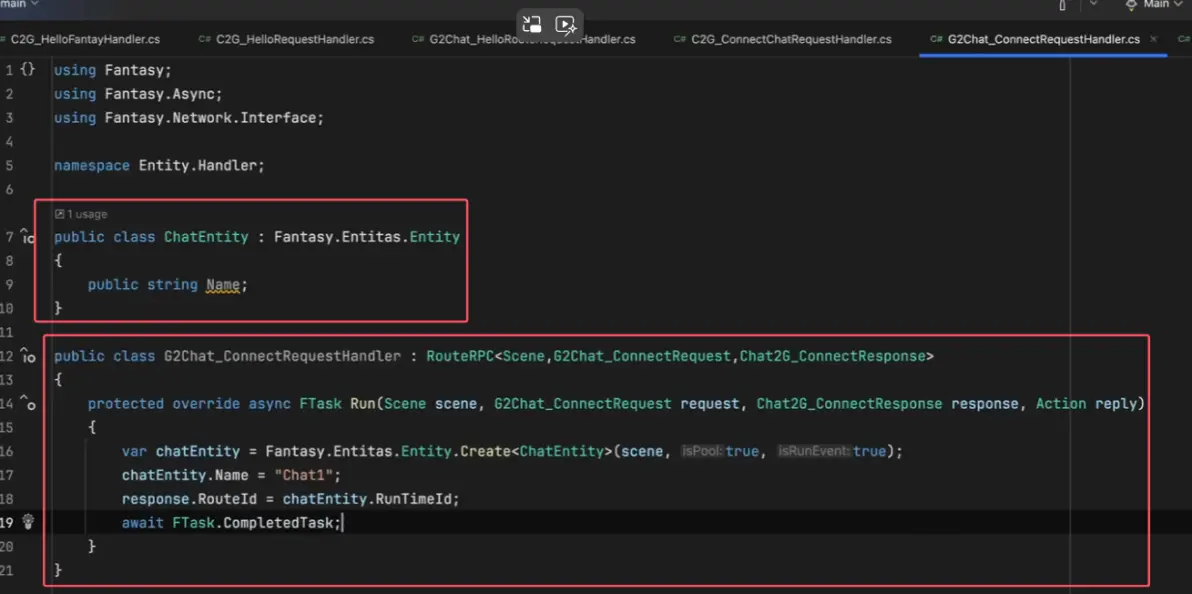Click the gutter marker beside G2Chat_ConnectRequestHandler class declaration

[x=28, y=356]
